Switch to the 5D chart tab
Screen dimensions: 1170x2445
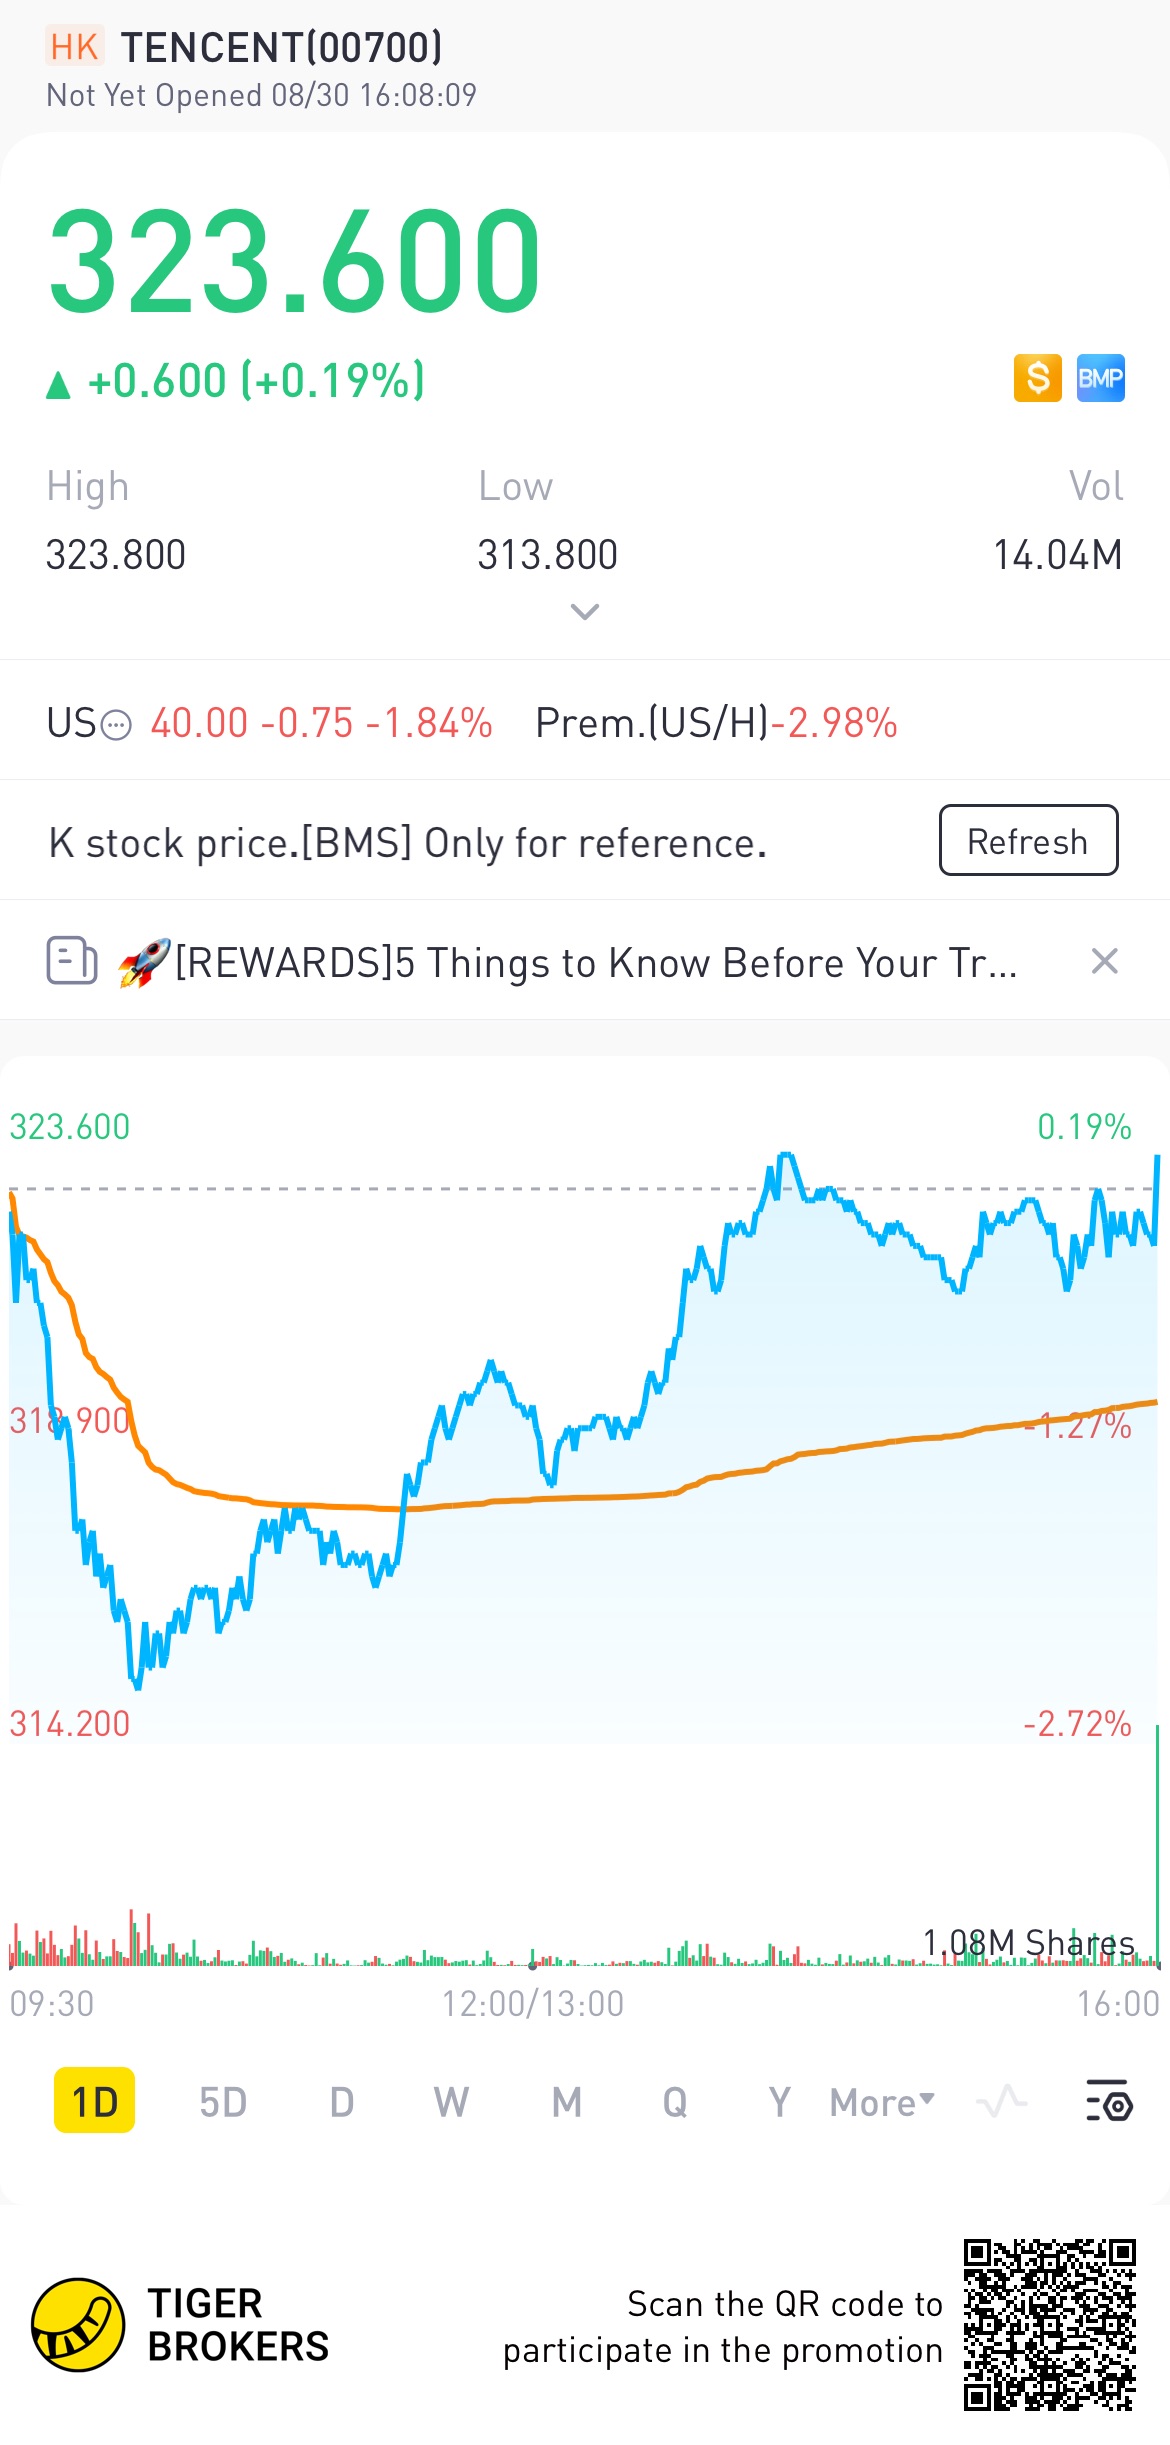(222, 2102)
